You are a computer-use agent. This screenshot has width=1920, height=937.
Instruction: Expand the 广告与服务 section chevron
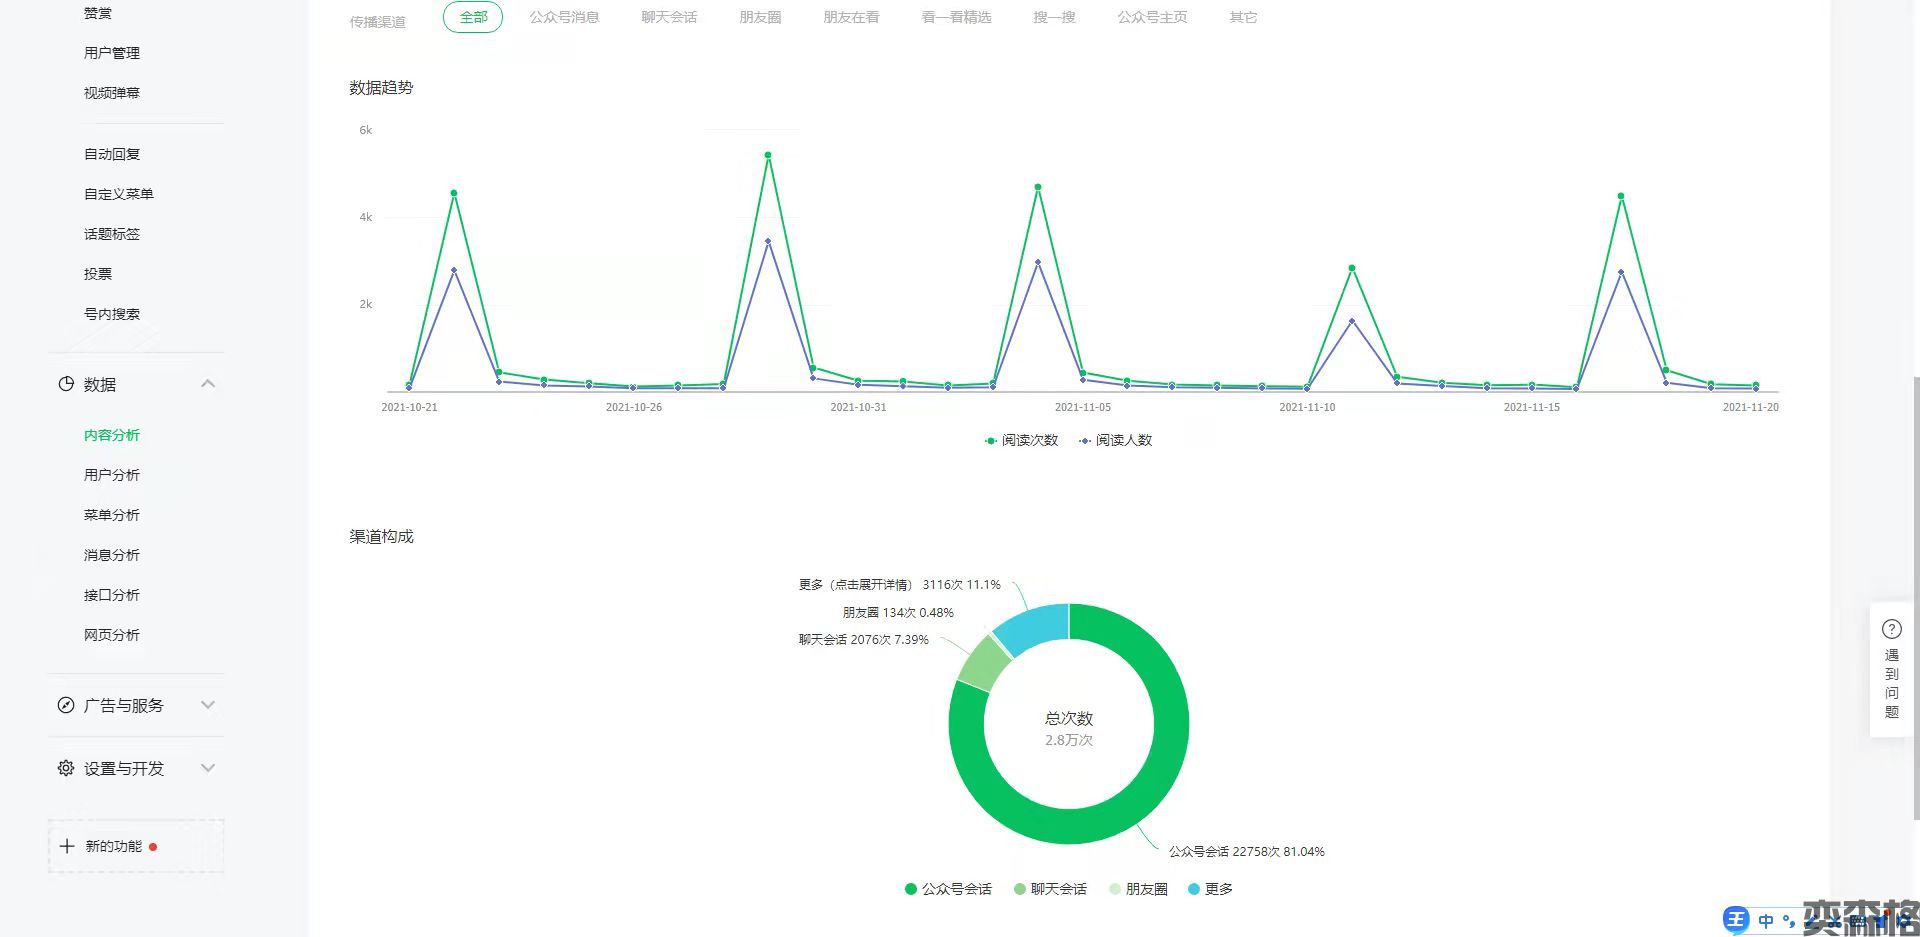pyautogui.click(x=208, y=705)
